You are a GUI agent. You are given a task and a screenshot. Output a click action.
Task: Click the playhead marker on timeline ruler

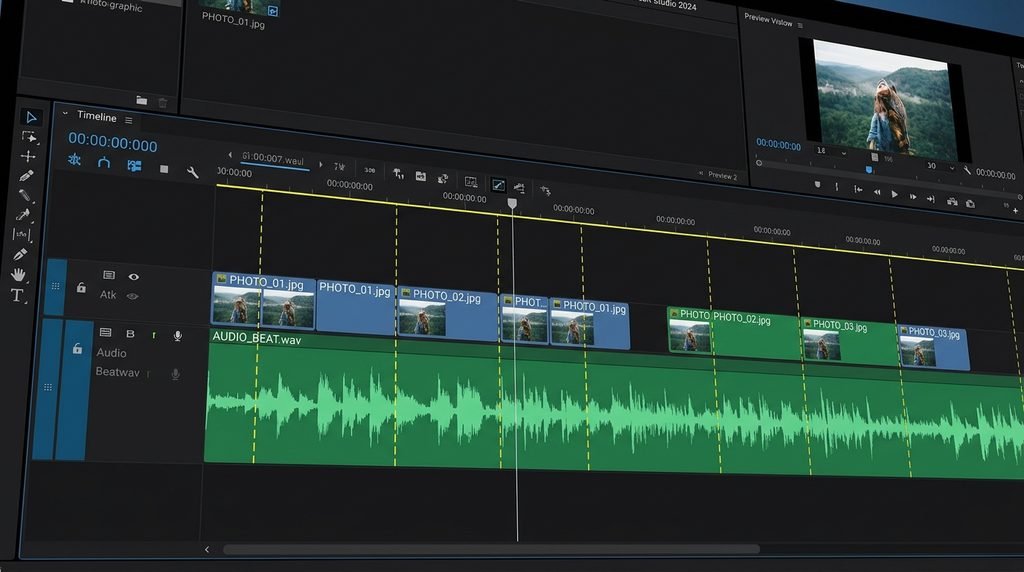point(512,204)
